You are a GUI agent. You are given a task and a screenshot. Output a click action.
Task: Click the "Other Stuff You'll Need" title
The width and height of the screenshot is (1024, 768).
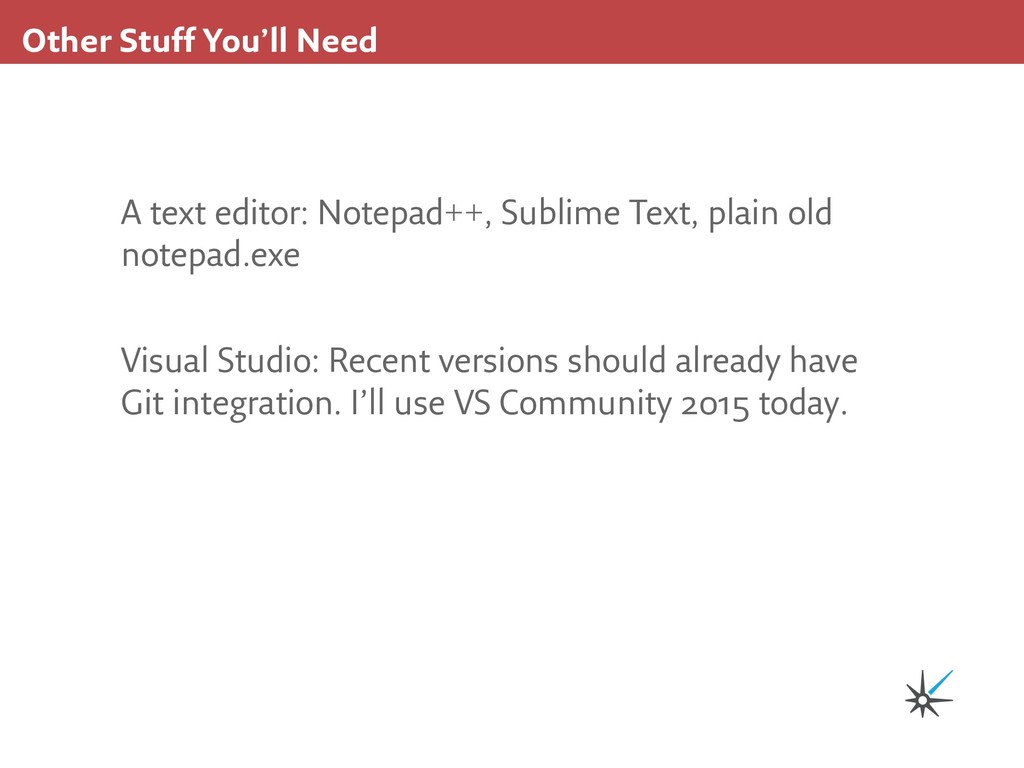199,41
